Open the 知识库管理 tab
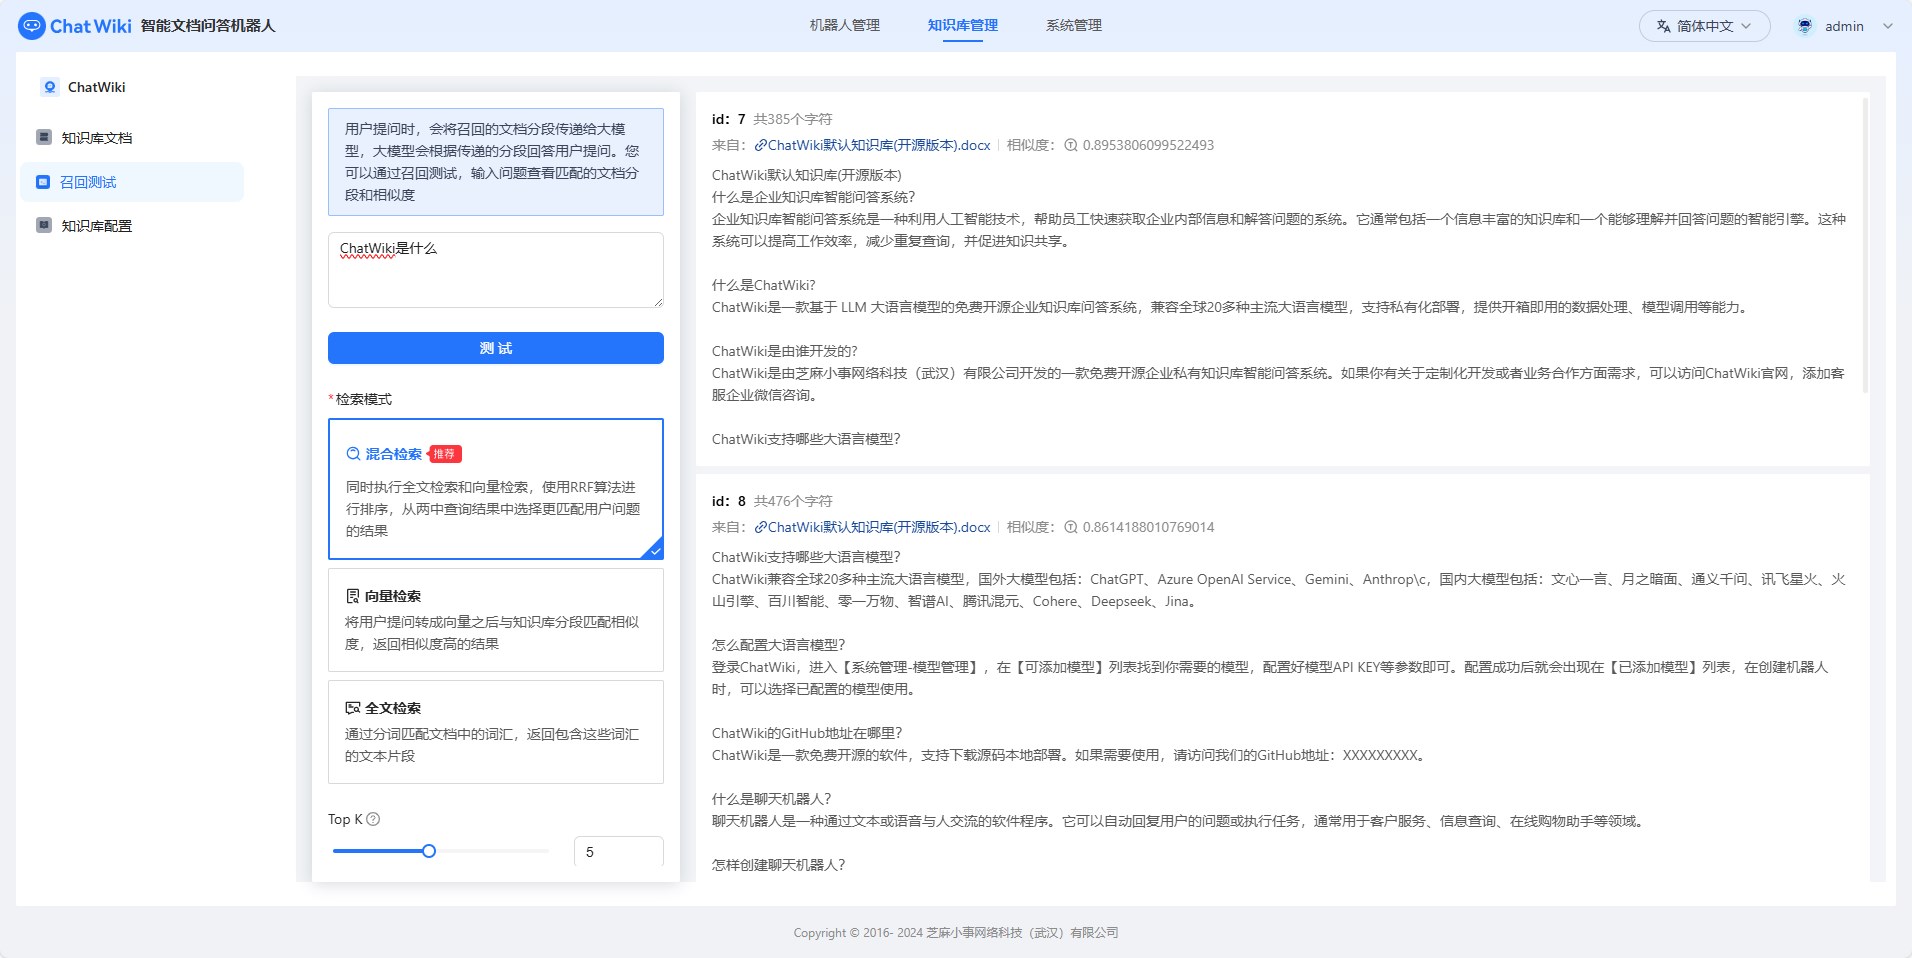1912x958 pixels. click(963, 26)
